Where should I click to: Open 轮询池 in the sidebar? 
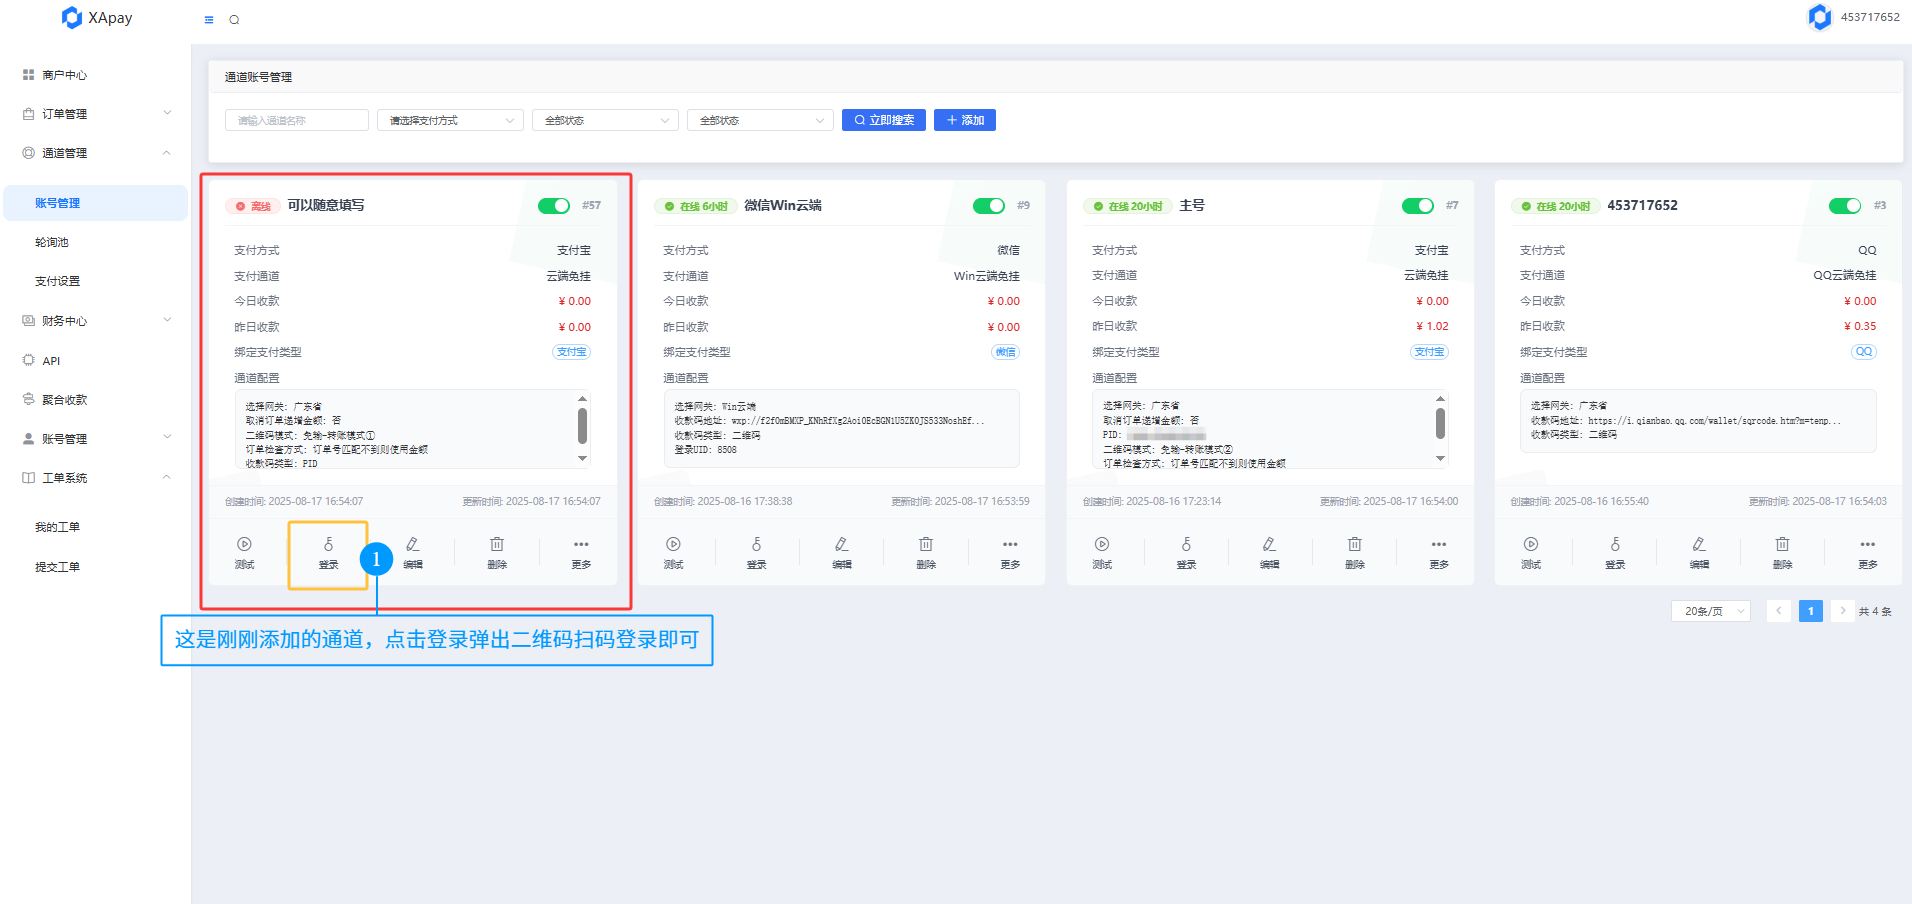[52, 242]
